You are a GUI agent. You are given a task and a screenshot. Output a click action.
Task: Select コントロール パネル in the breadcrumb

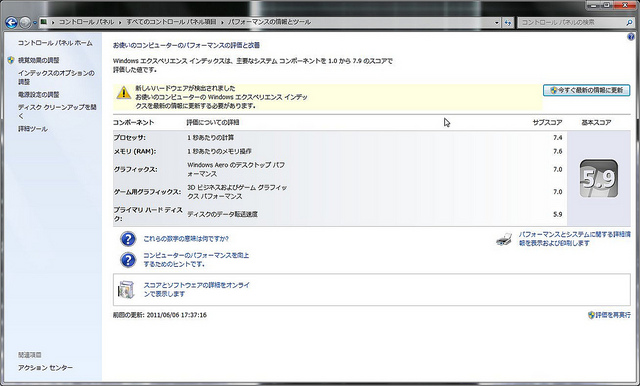click(86, 22)
